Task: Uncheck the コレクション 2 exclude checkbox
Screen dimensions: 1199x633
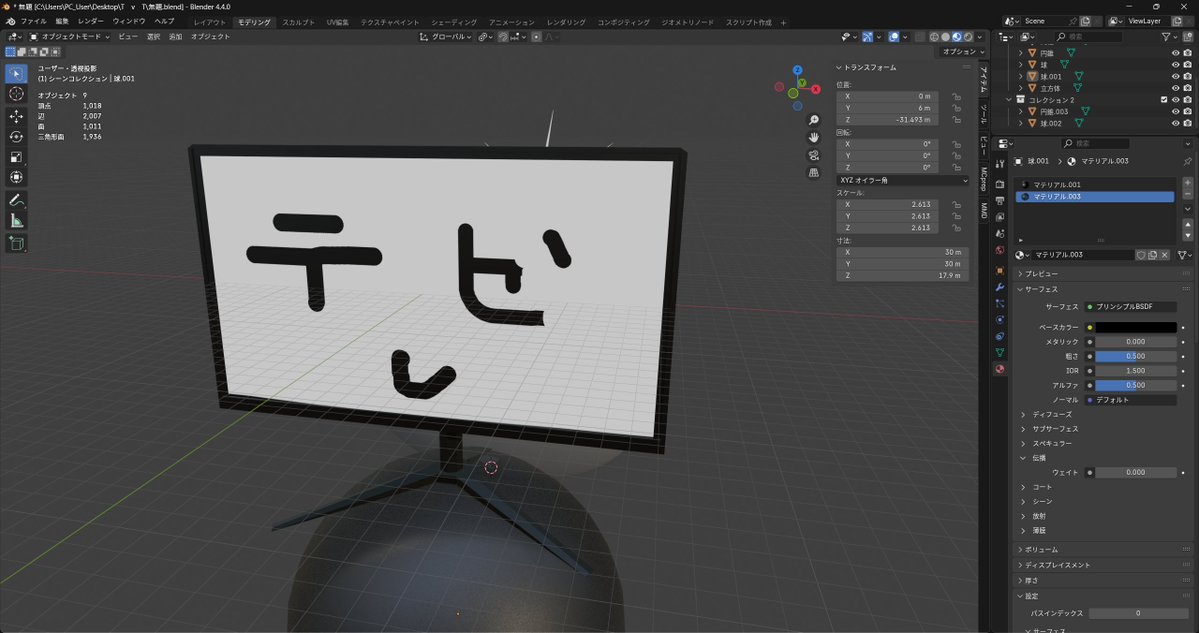Action: coord(1165,100)
